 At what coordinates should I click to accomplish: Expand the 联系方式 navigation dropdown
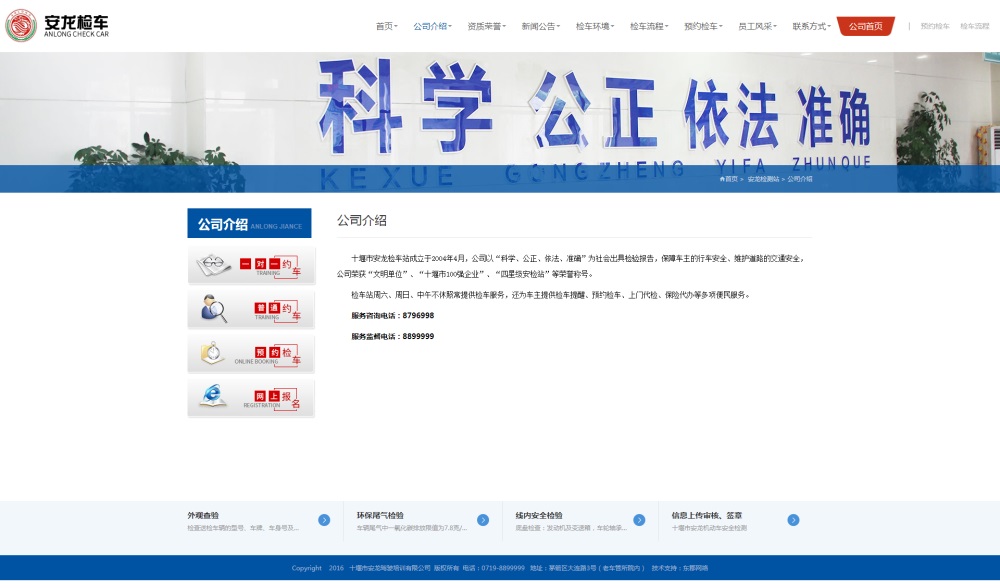[812, 26]
